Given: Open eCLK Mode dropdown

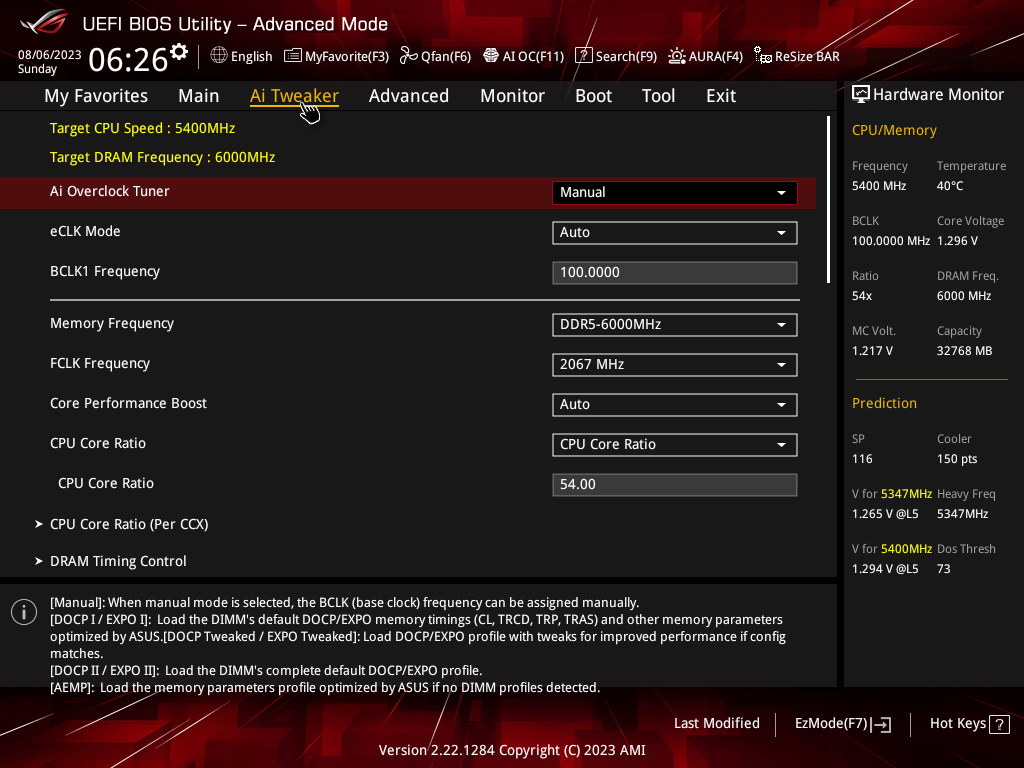Looking at the screenshot, I should coord(675,232).
